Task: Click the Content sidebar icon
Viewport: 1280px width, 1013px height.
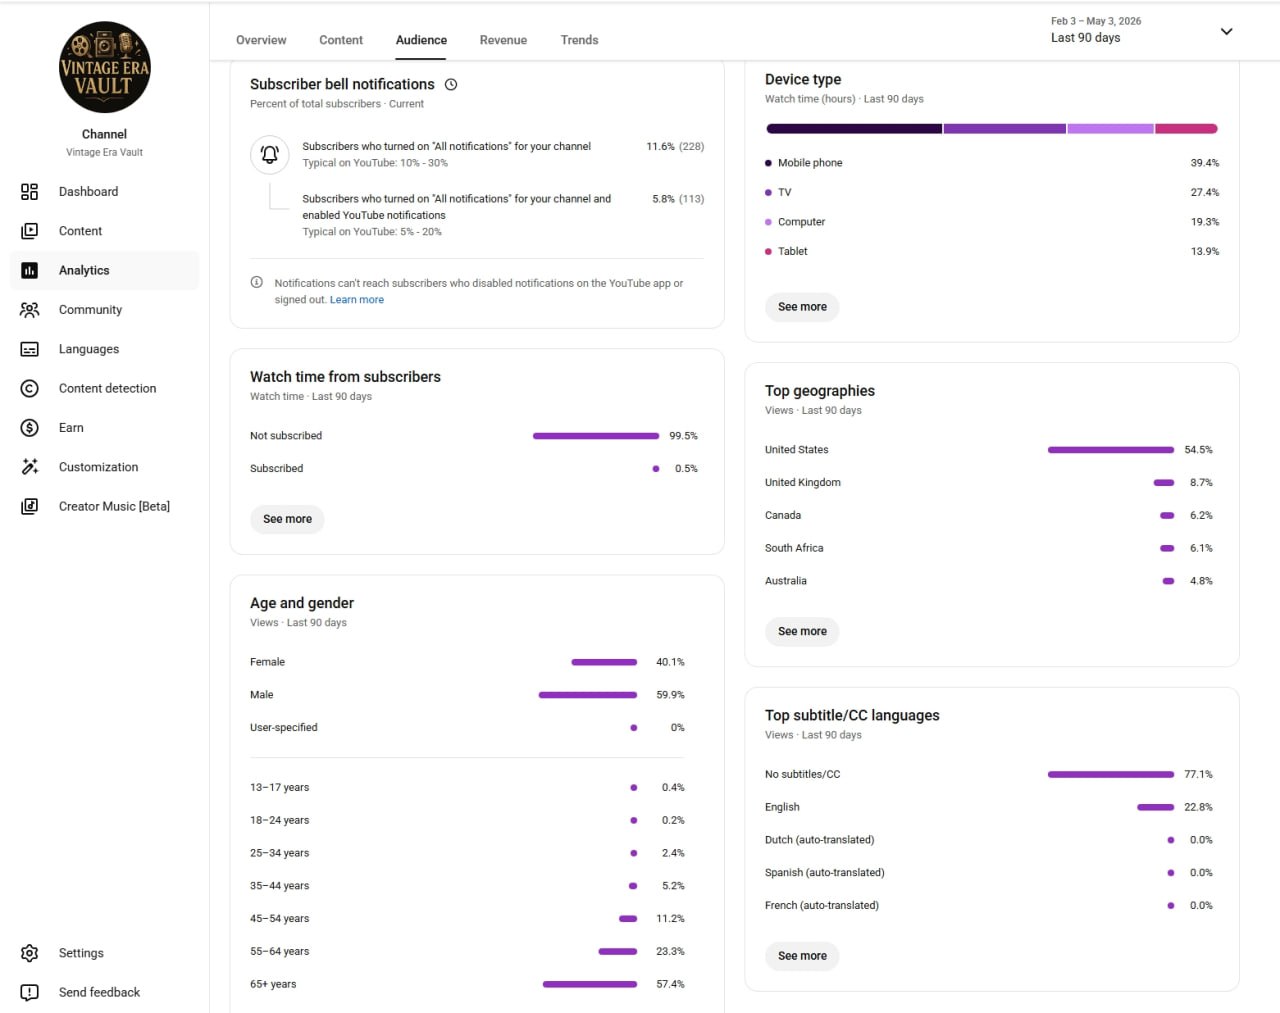Action: point(30,231)
